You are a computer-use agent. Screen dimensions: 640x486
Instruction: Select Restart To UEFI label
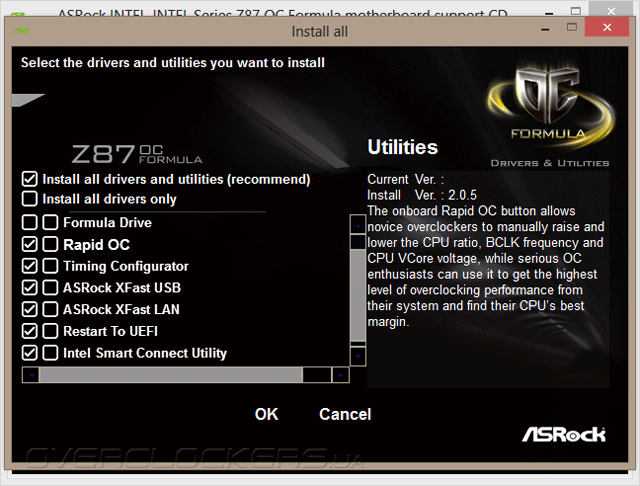pyautogui.click(x=110, y=331)
